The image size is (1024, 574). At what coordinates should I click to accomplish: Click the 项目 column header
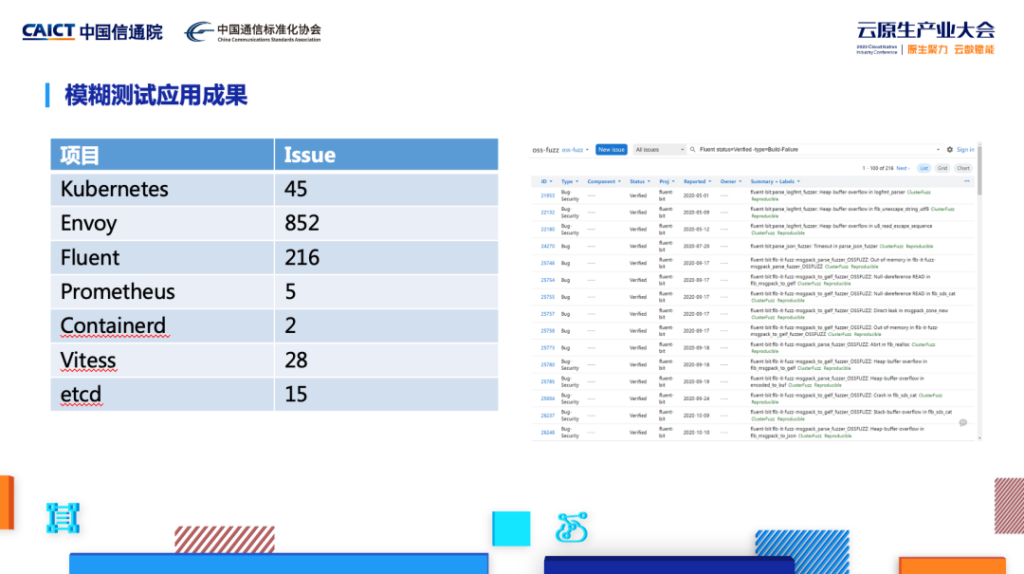click(x=163, y=155)
